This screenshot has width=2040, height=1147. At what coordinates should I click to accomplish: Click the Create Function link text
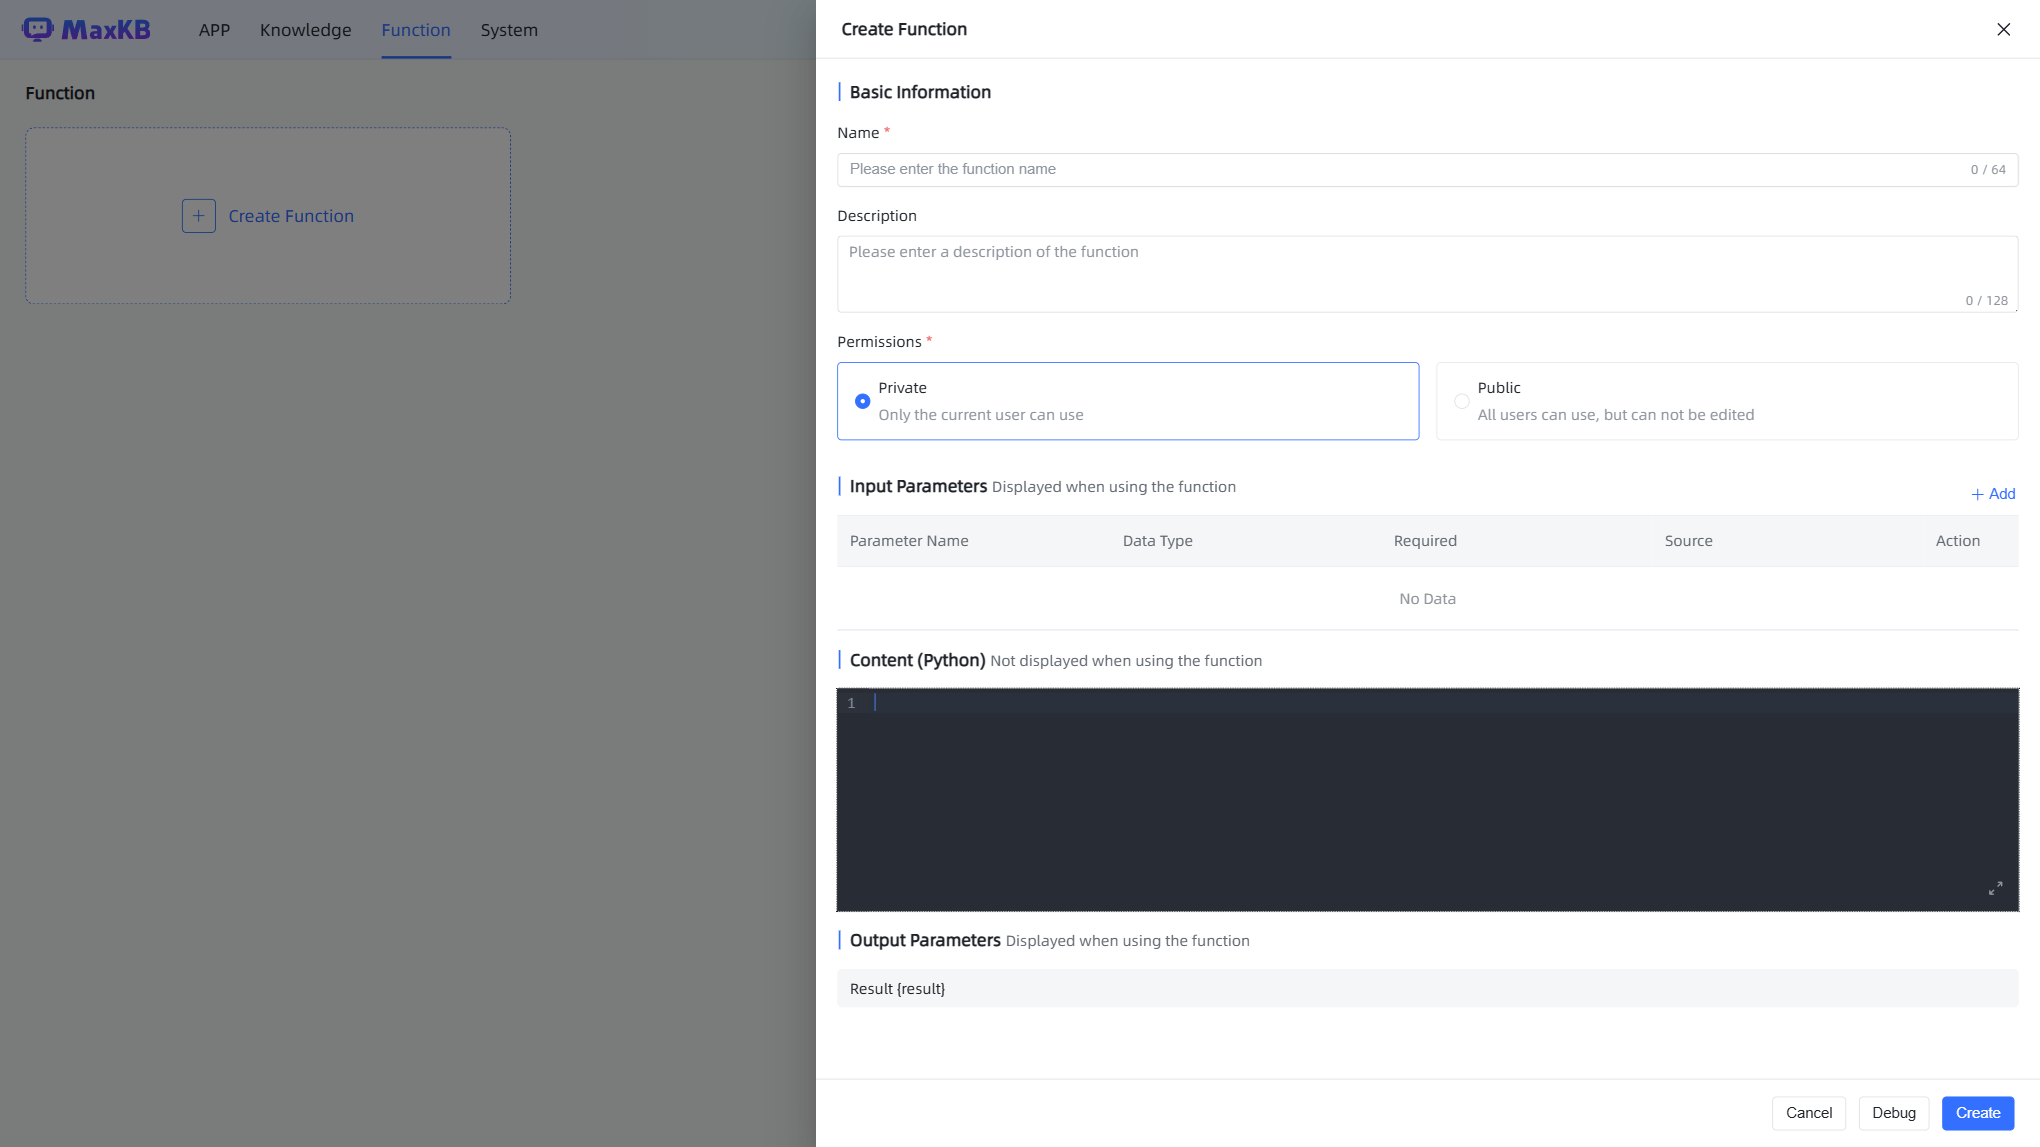pyautogui.click(x=291, y=216)
